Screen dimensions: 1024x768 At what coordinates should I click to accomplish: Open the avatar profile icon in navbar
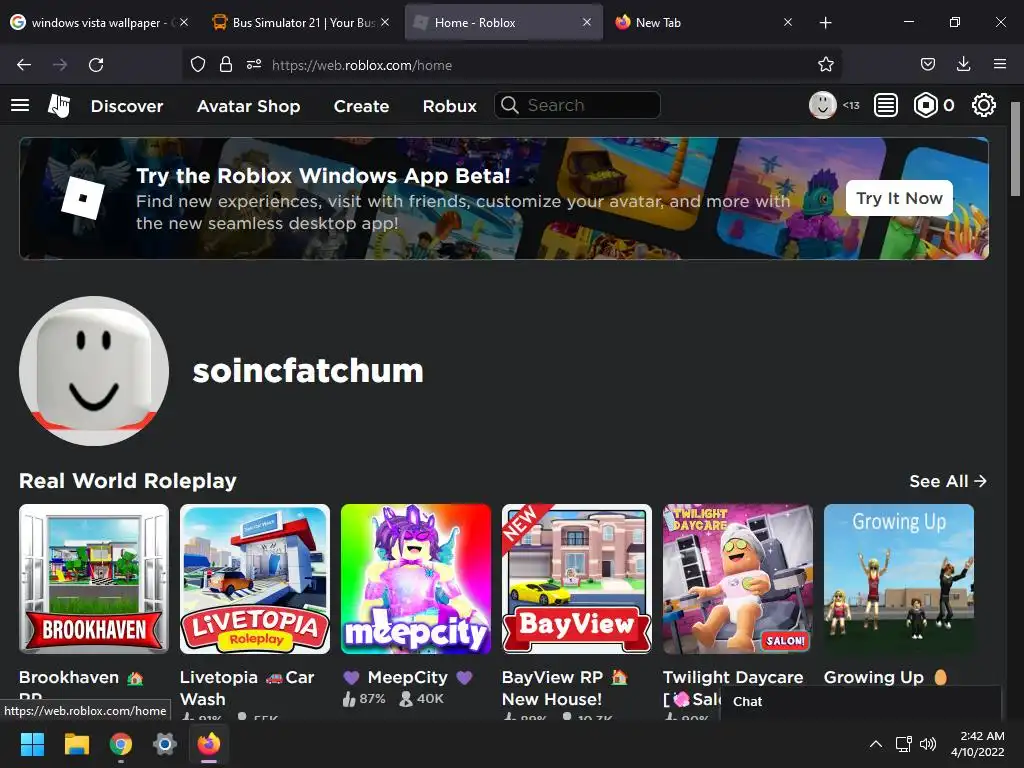coord(822,105)
